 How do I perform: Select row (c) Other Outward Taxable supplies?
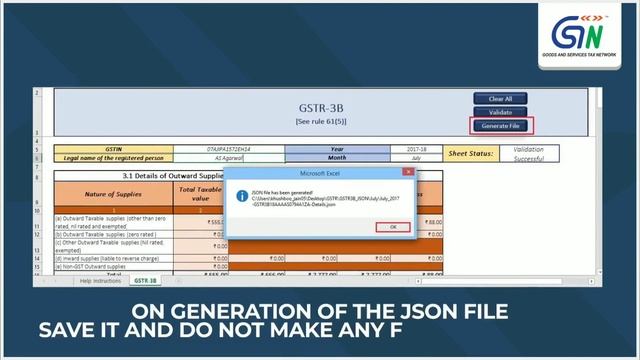[113, 247]
